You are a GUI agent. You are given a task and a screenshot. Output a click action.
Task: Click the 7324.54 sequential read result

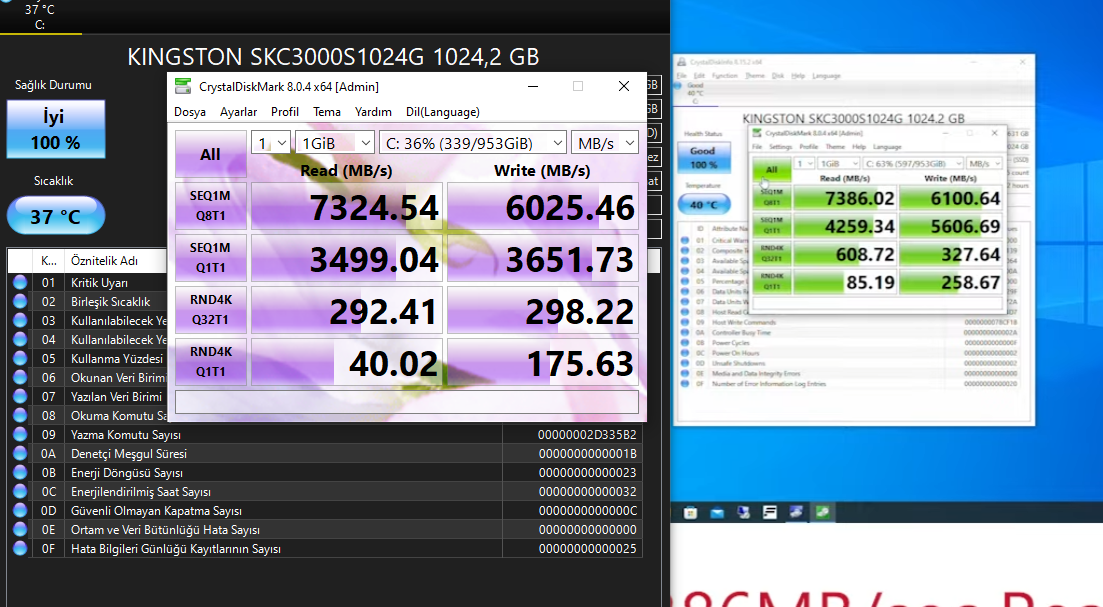pos(347,207)
